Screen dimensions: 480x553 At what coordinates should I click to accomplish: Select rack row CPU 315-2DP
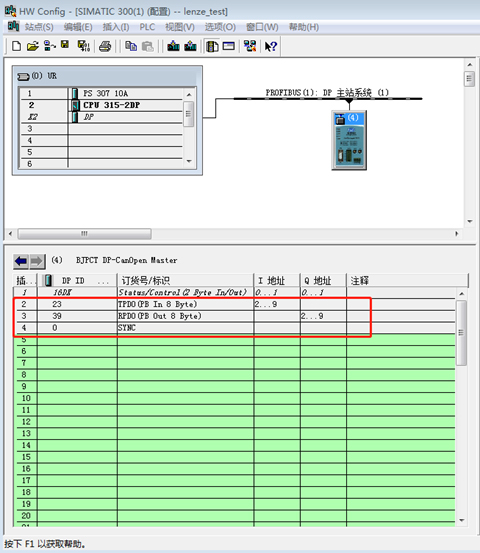coord(101,105)
